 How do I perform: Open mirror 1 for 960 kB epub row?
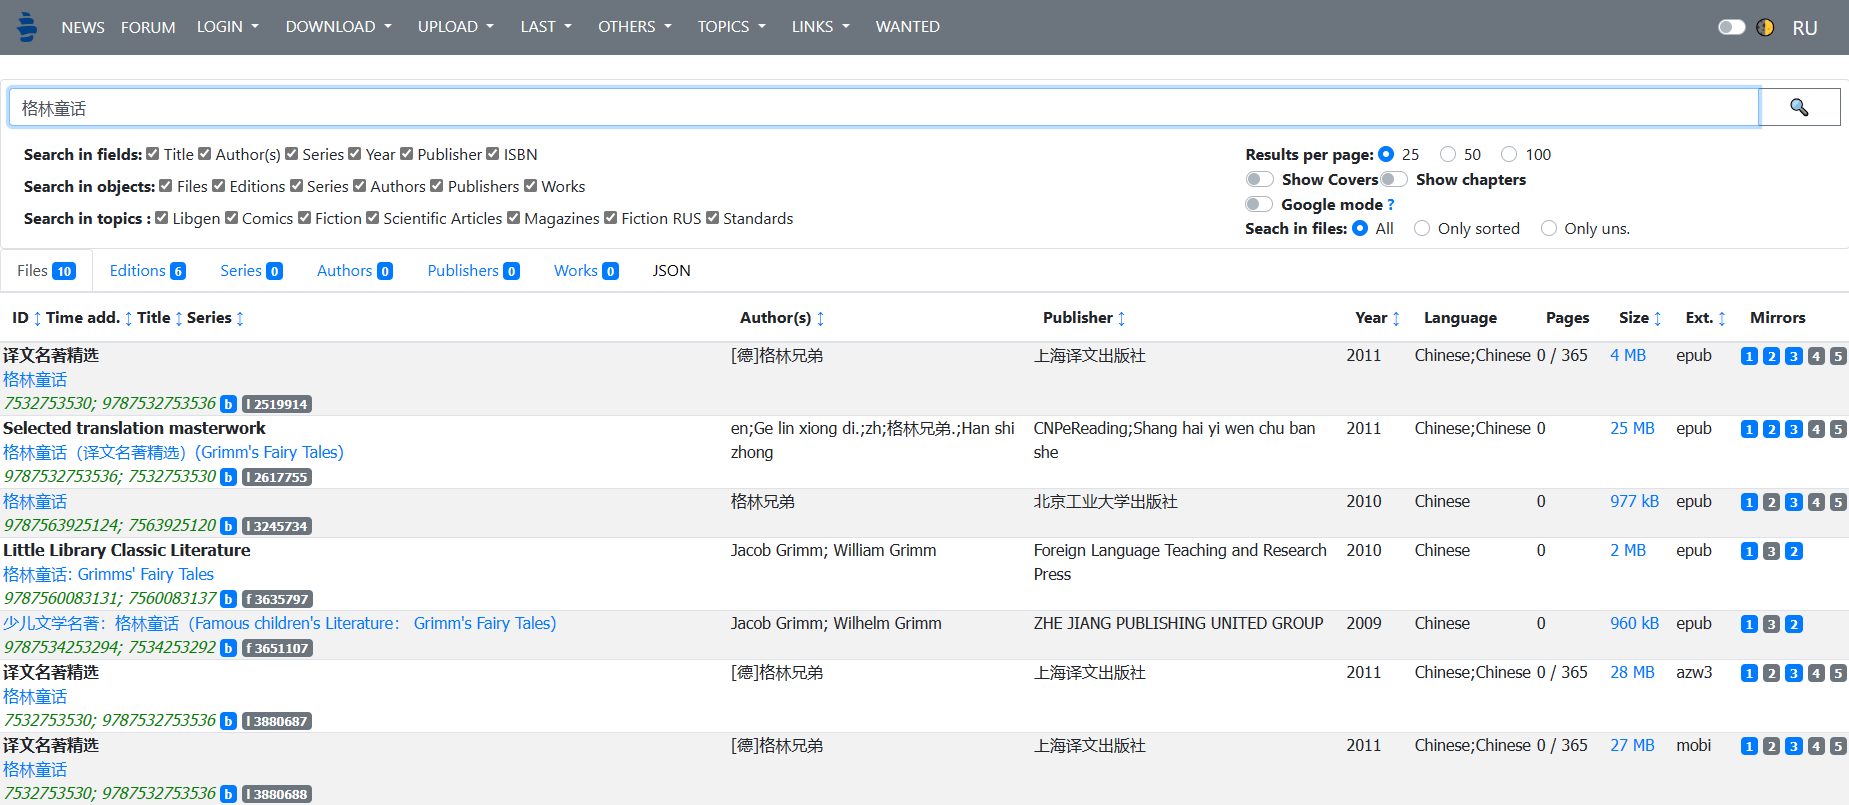(1749, 624)
